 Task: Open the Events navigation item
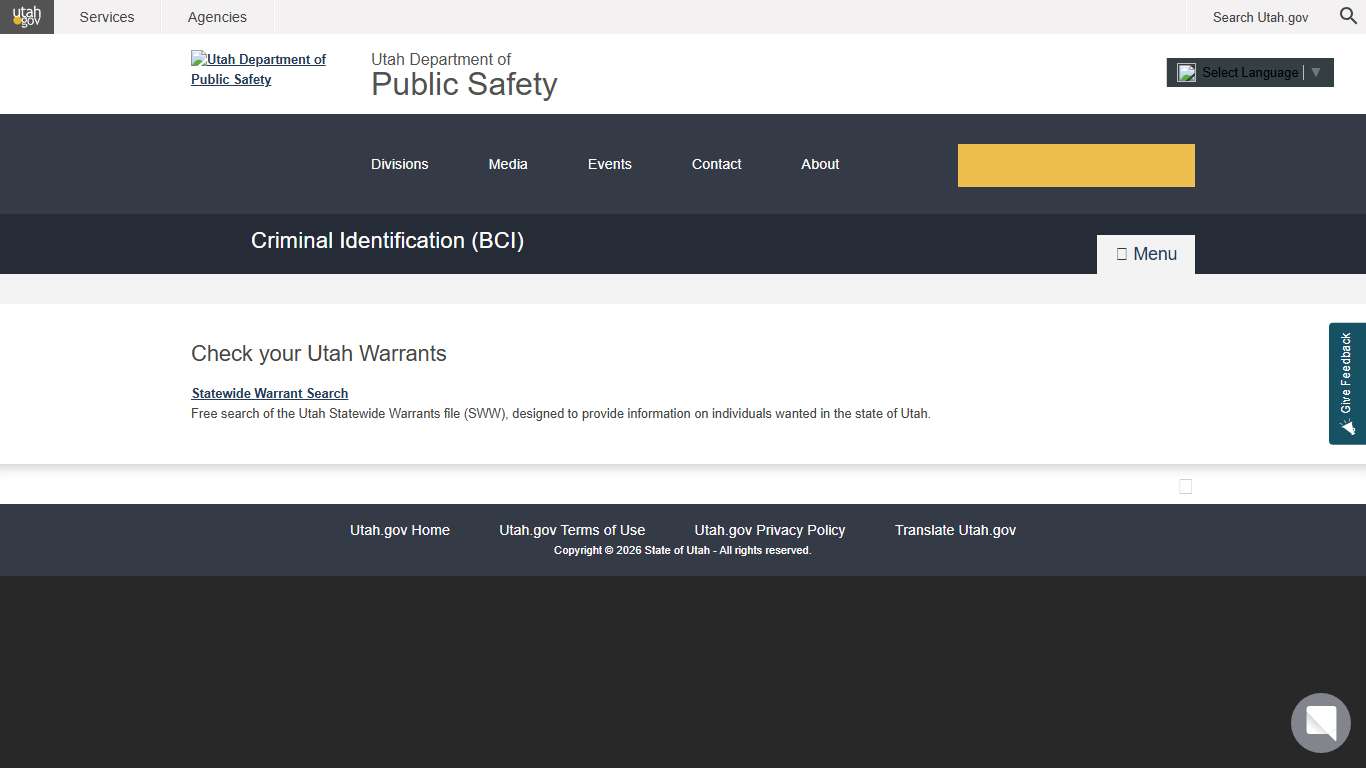point(609,164)
